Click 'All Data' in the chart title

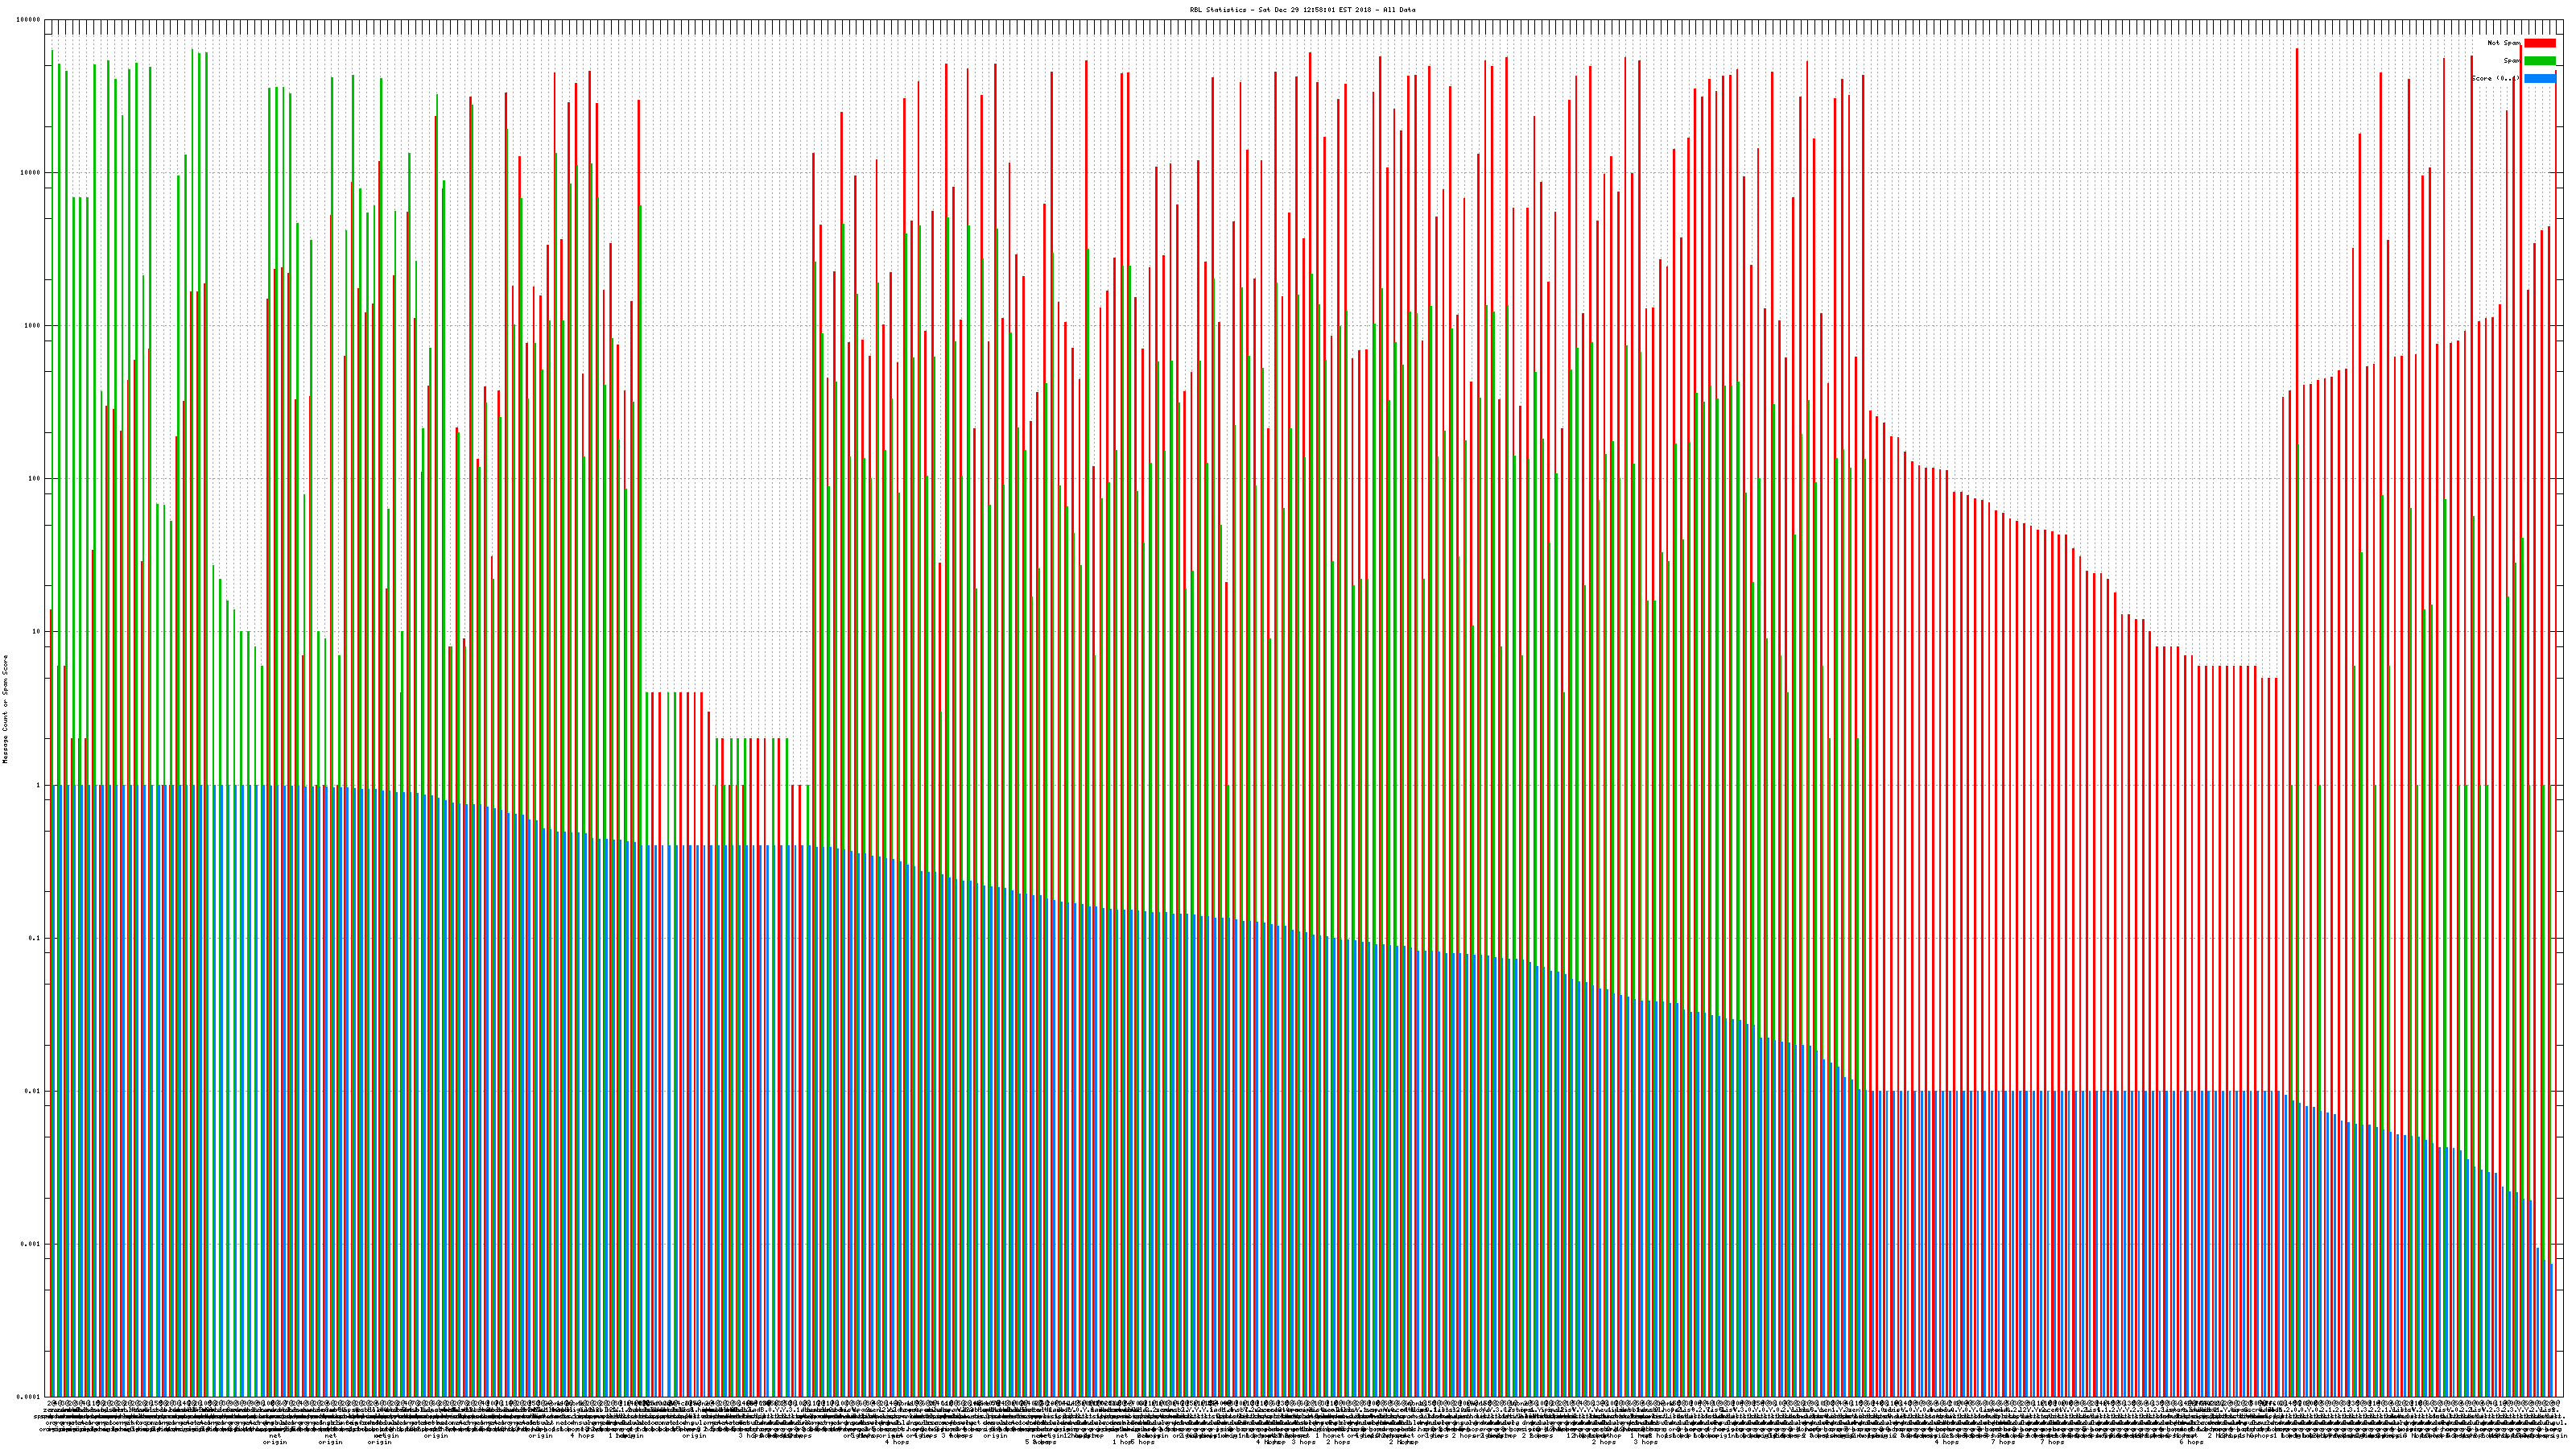[x=1399, y=10]
